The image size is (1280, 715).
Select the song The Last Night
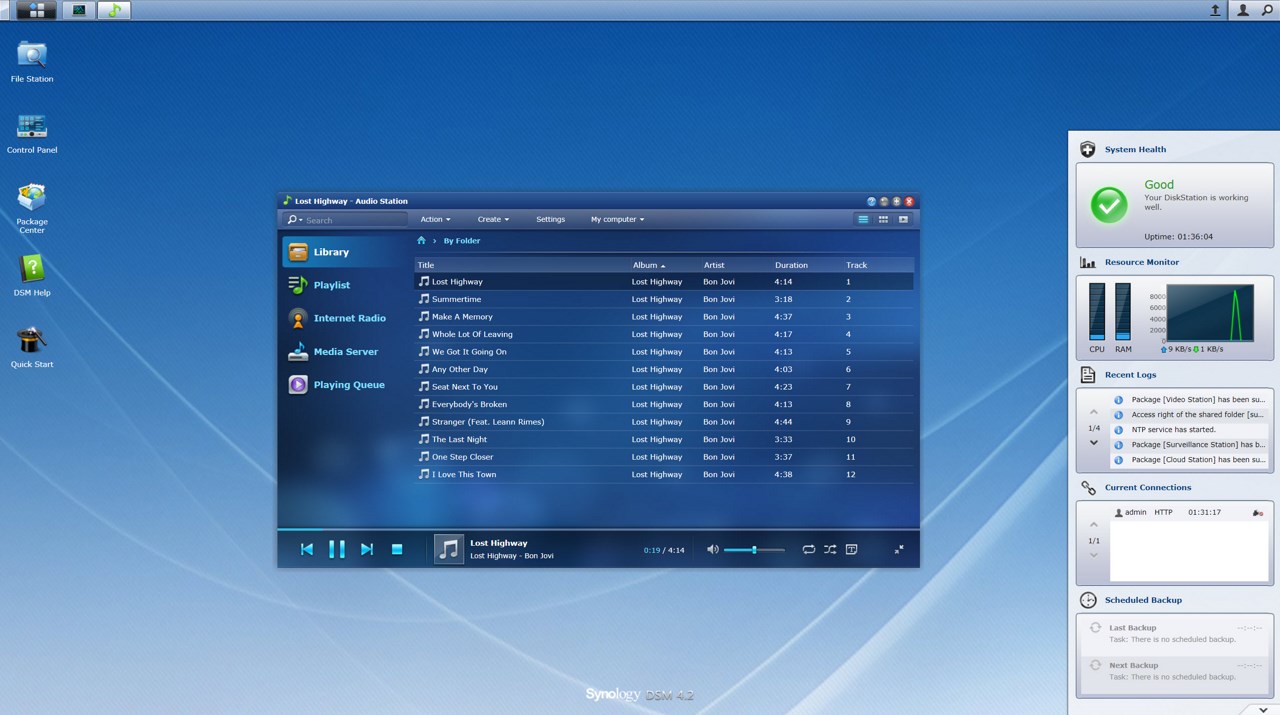point(664,439)
